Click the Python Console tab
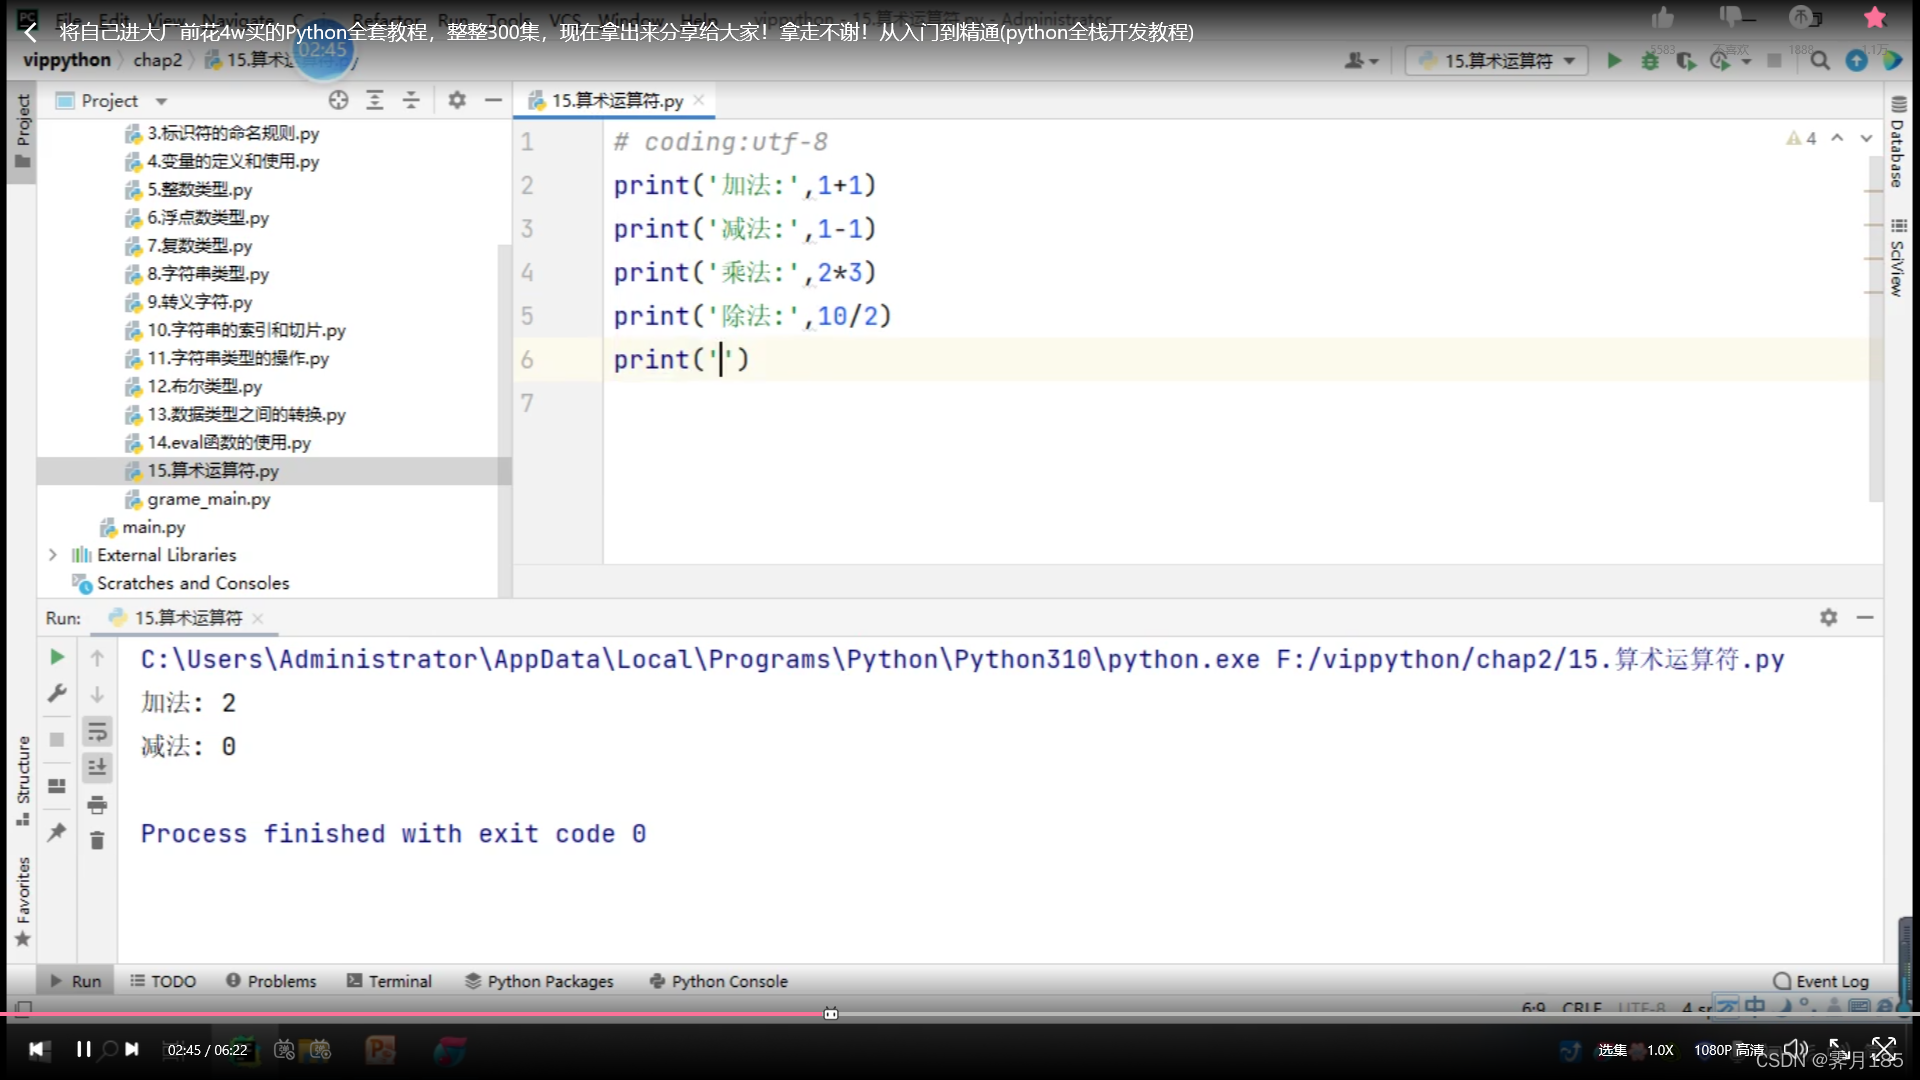Image resolution: width=1920 pixels, height=1080 pixels. point(729,981)
